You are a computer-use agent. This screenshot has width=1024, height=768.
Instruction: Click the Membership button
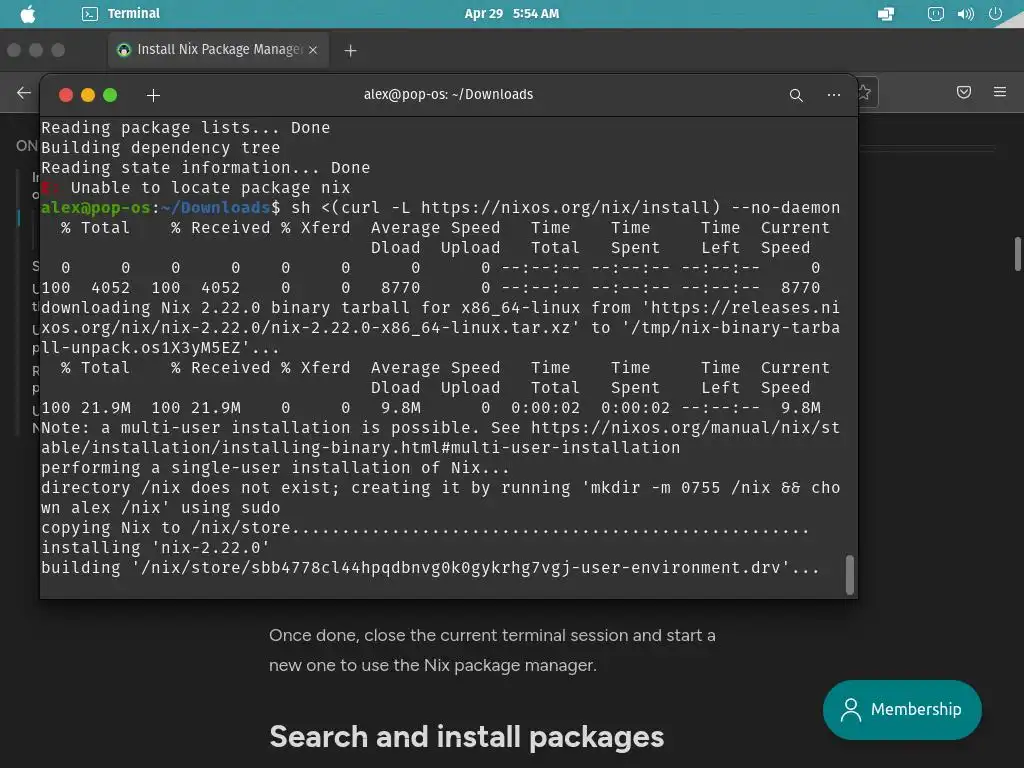902,709
